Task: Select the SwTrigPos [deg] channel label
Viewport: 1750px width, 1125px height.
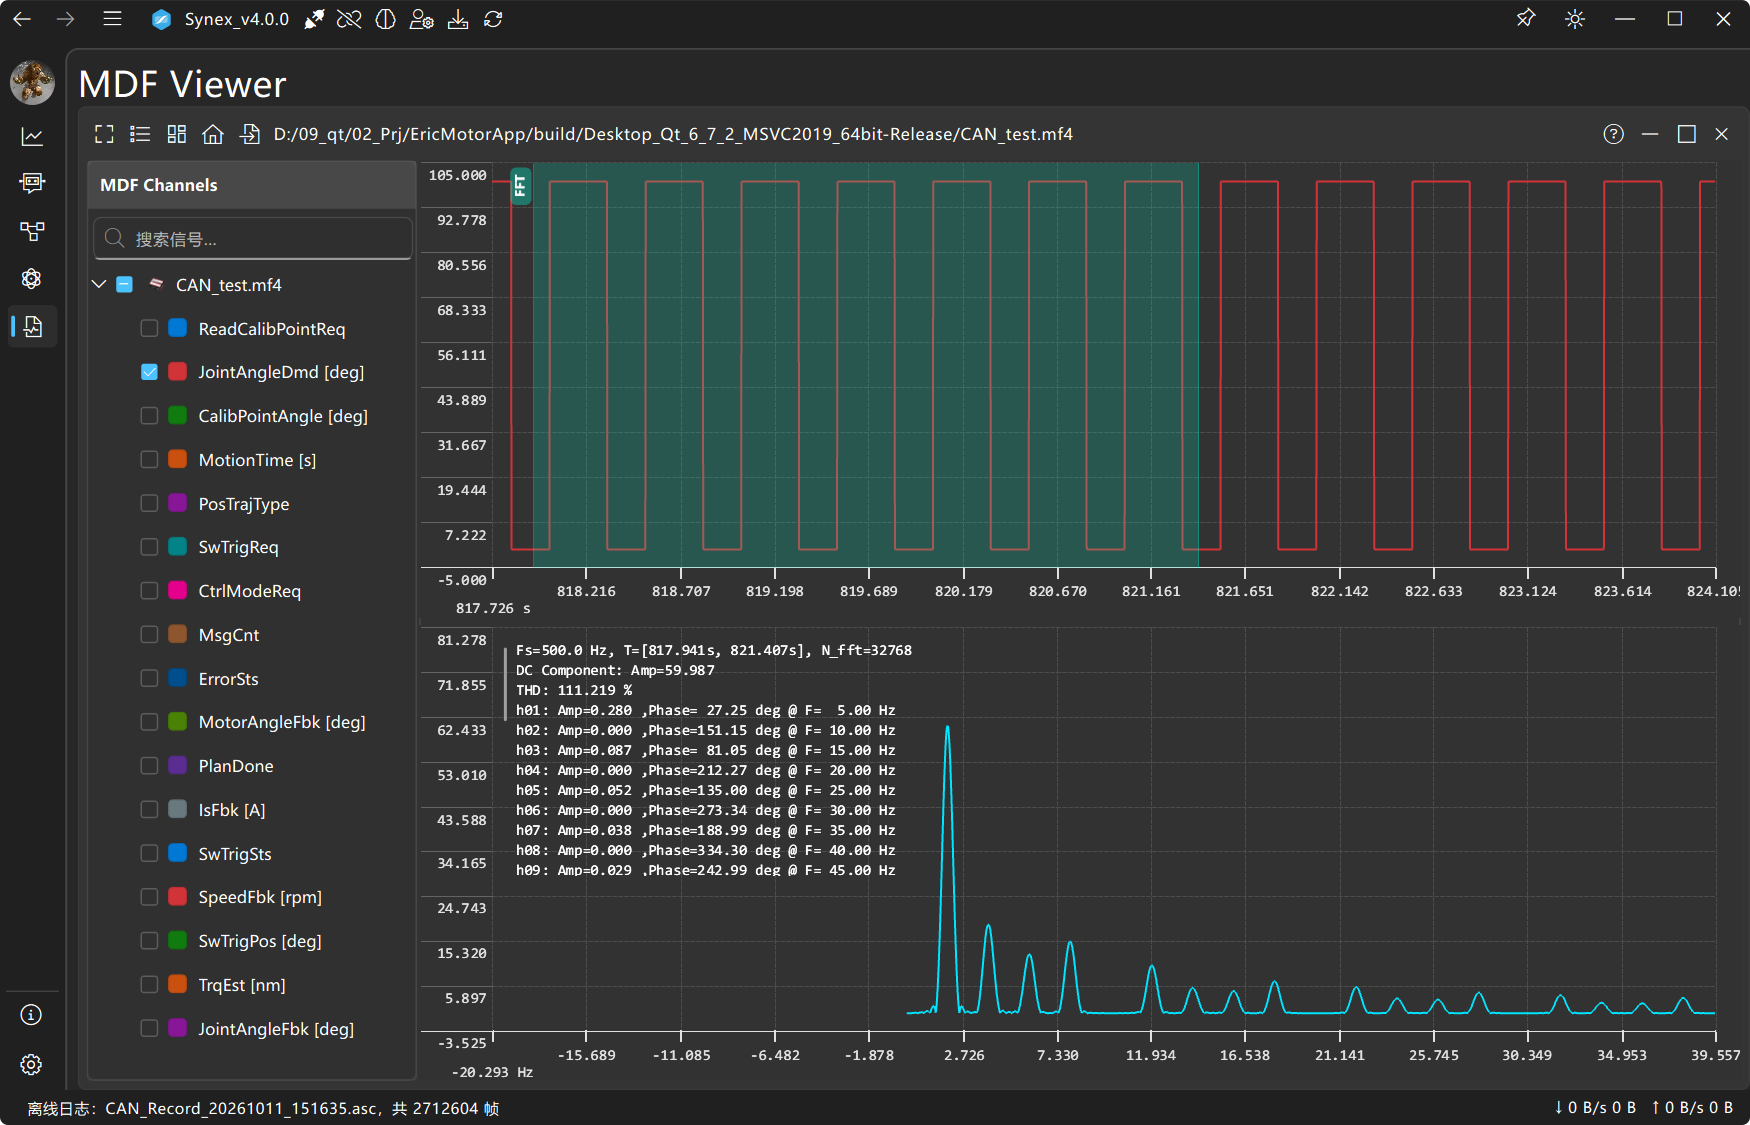Action: click(260, 941)
